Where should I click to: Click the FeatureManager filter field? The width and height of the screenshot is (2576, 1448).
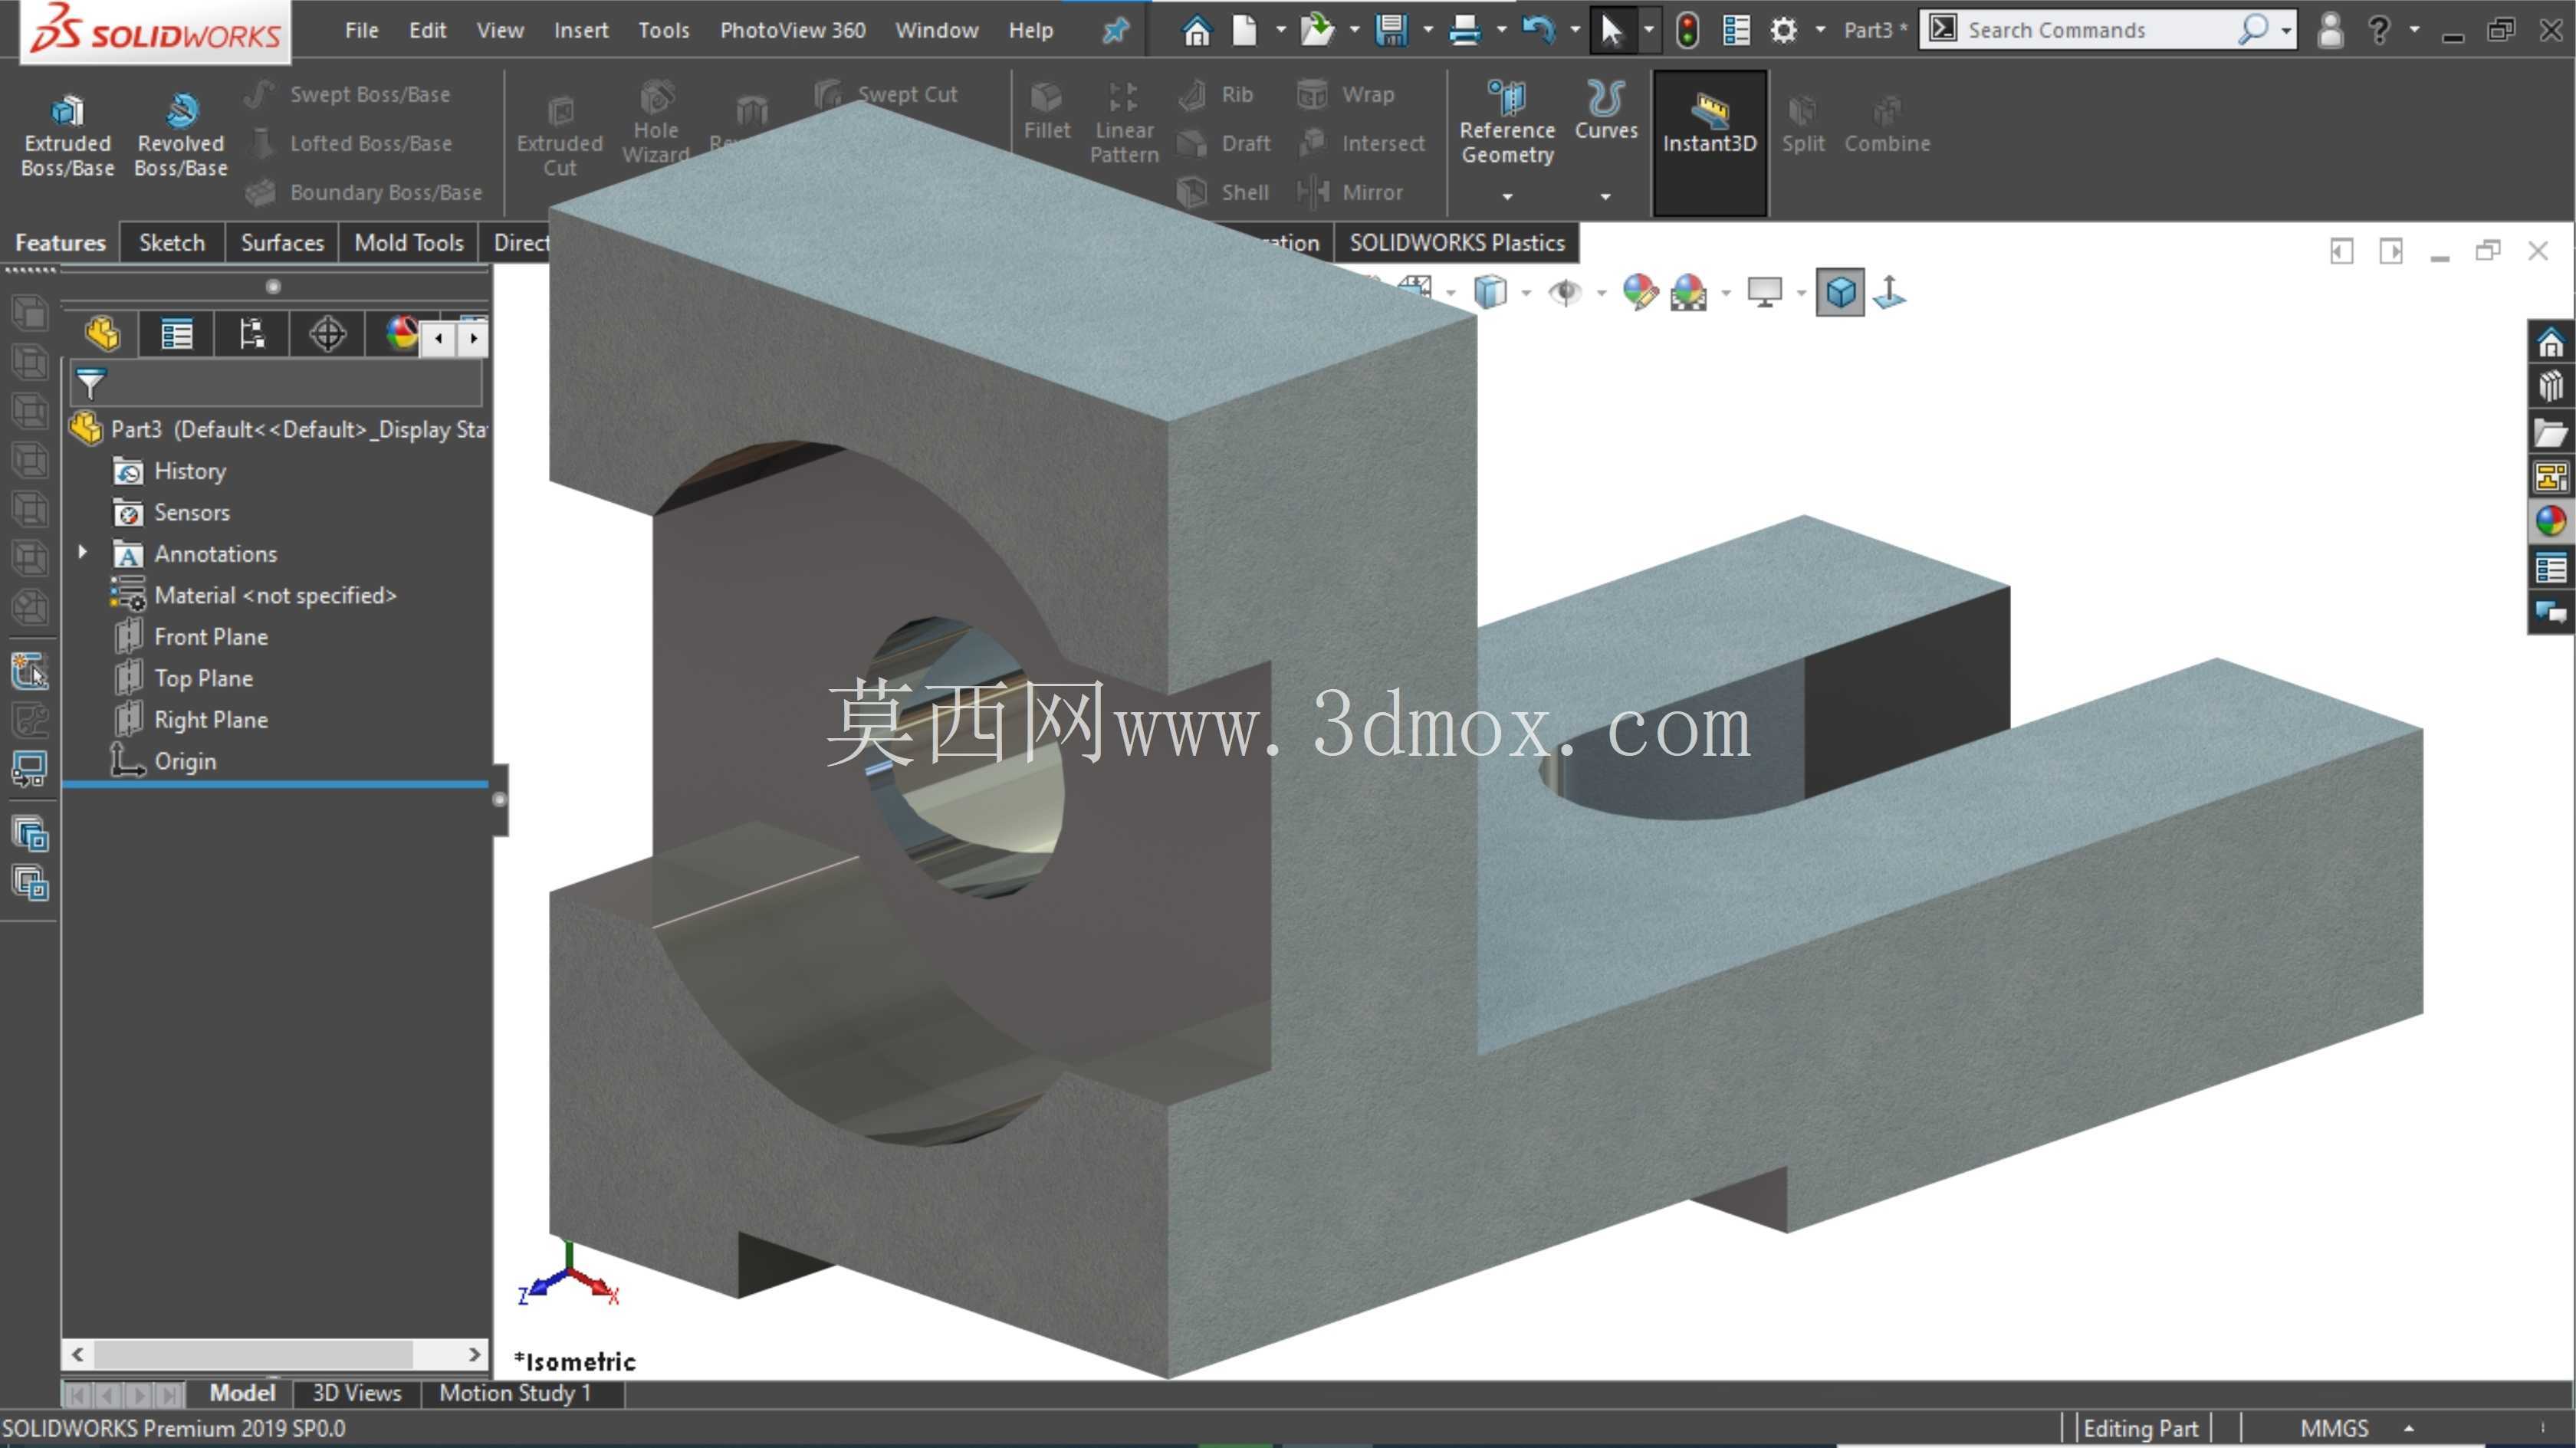coord(276,384)
